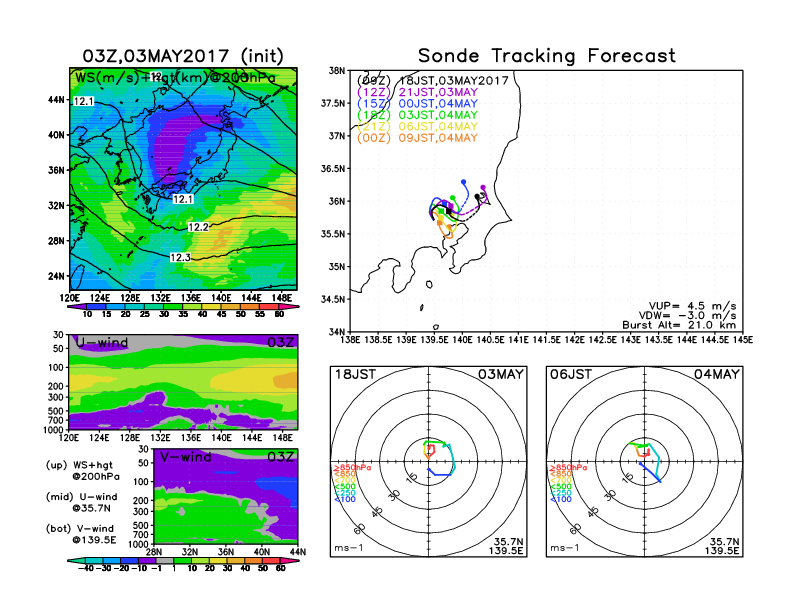Click the "145E" longitude label on sonde map
The width and height of the screenshot is (792, 612).
click(742, 340)
